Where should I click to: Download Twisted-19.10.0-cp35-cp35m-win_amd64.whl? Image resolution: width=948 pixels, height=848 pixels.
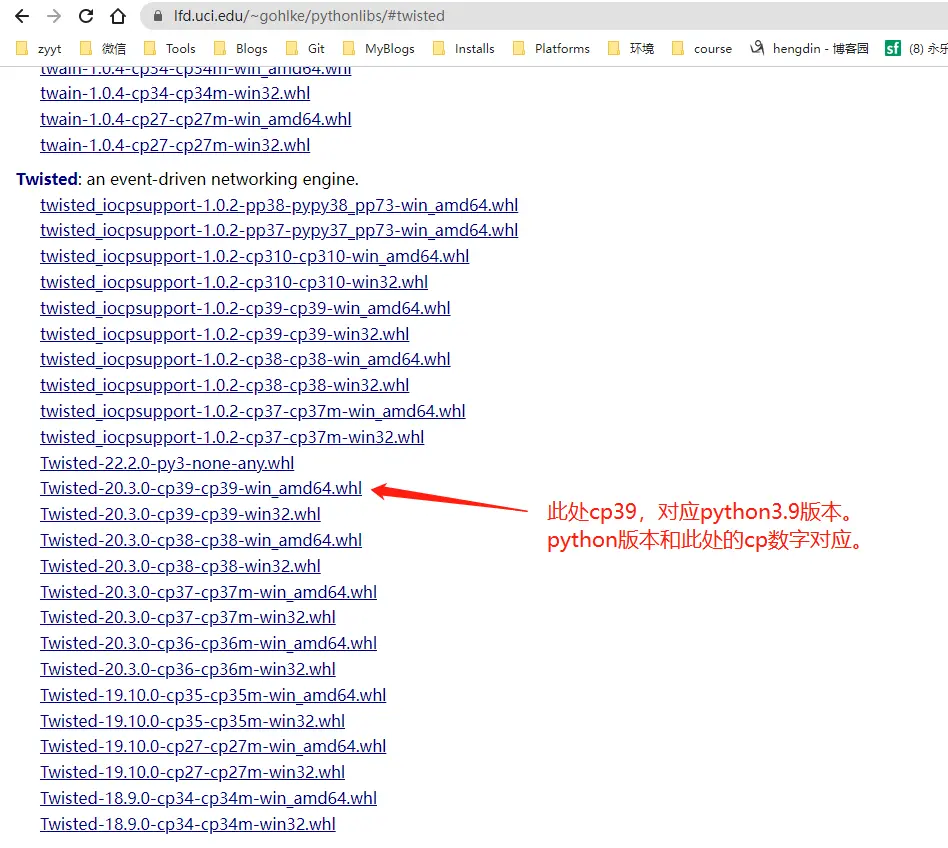(213, 695)
